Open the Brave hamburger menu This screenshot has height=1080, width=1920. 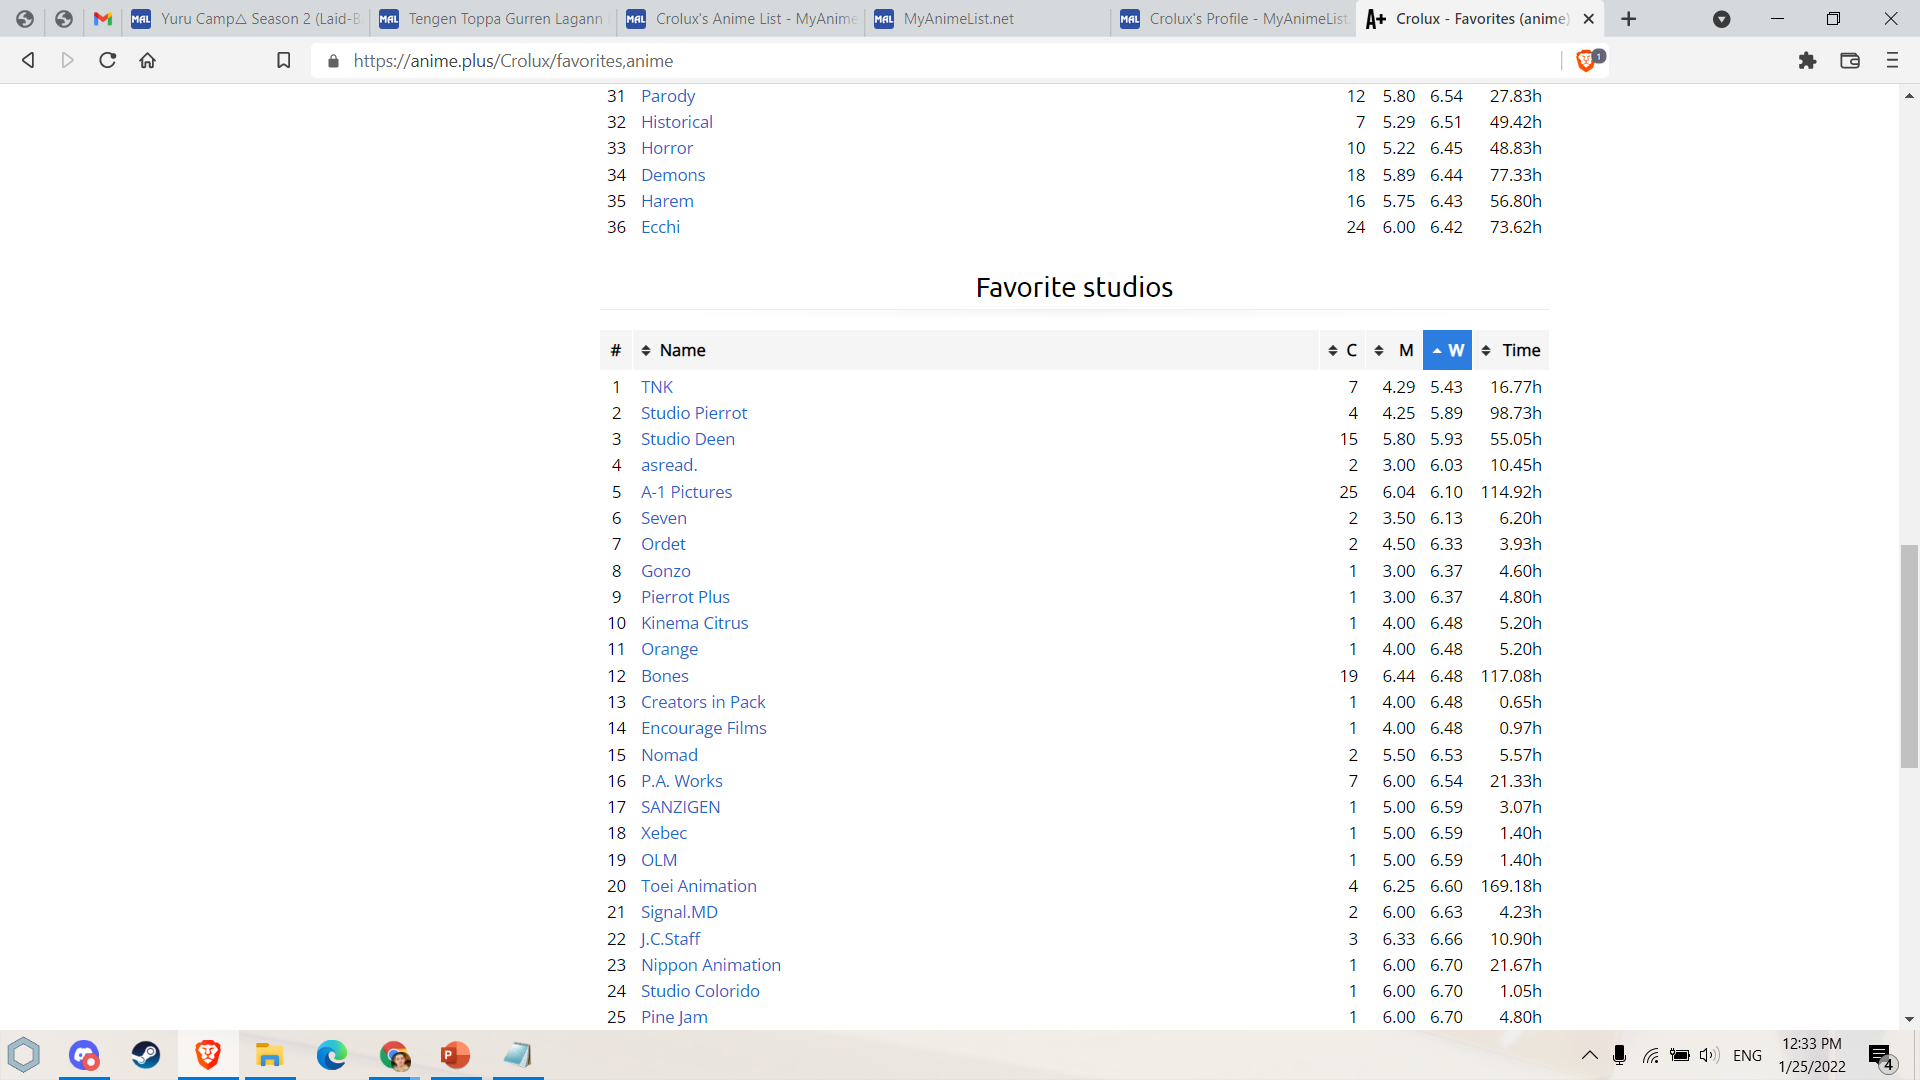pyautogui.click(x=1892, y=61)
